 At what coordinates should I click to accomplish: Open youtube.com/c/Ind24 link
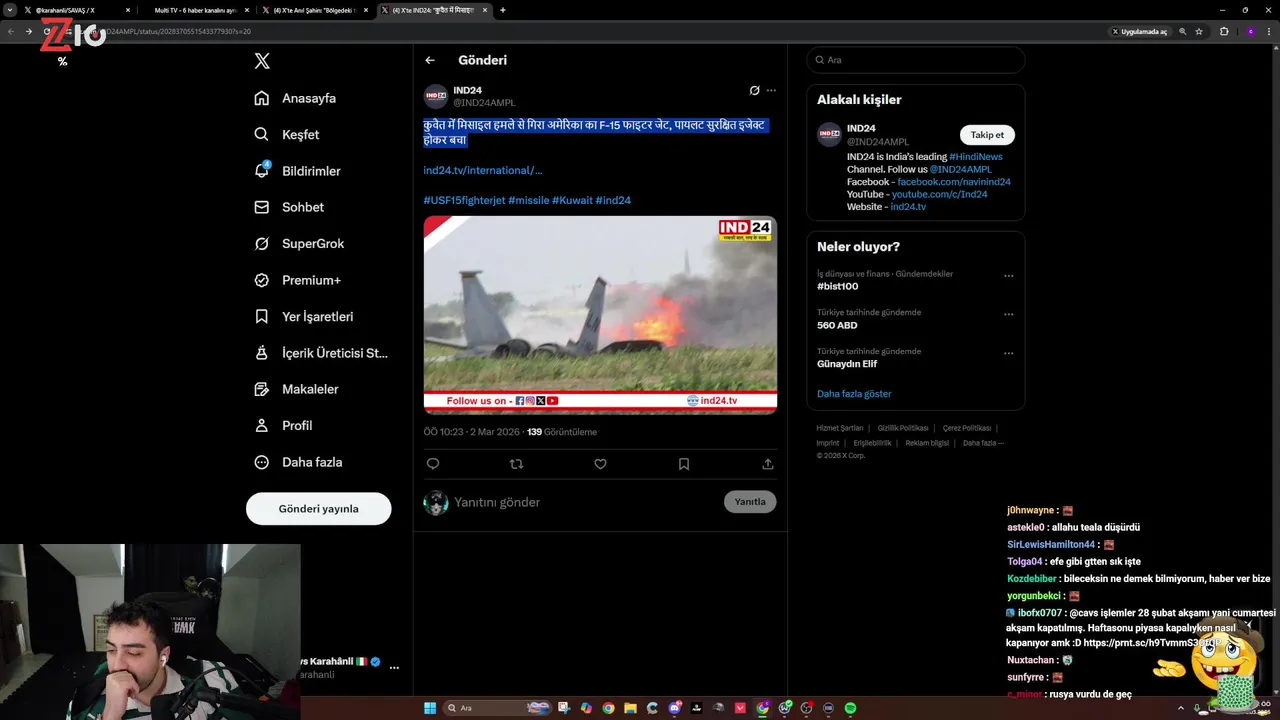939,194
